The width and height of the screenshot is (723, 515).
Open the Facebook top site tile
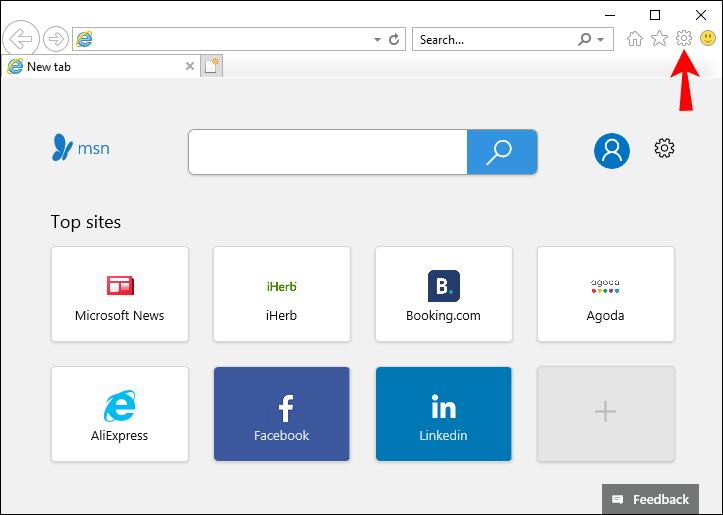click(x=281, y=414)
